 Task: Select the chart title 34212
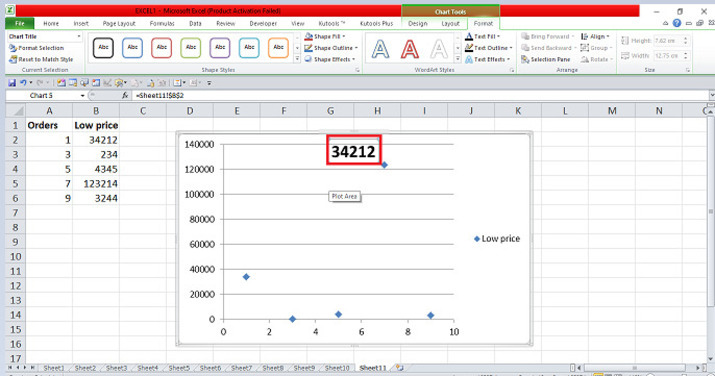click(x=353, y=151)
